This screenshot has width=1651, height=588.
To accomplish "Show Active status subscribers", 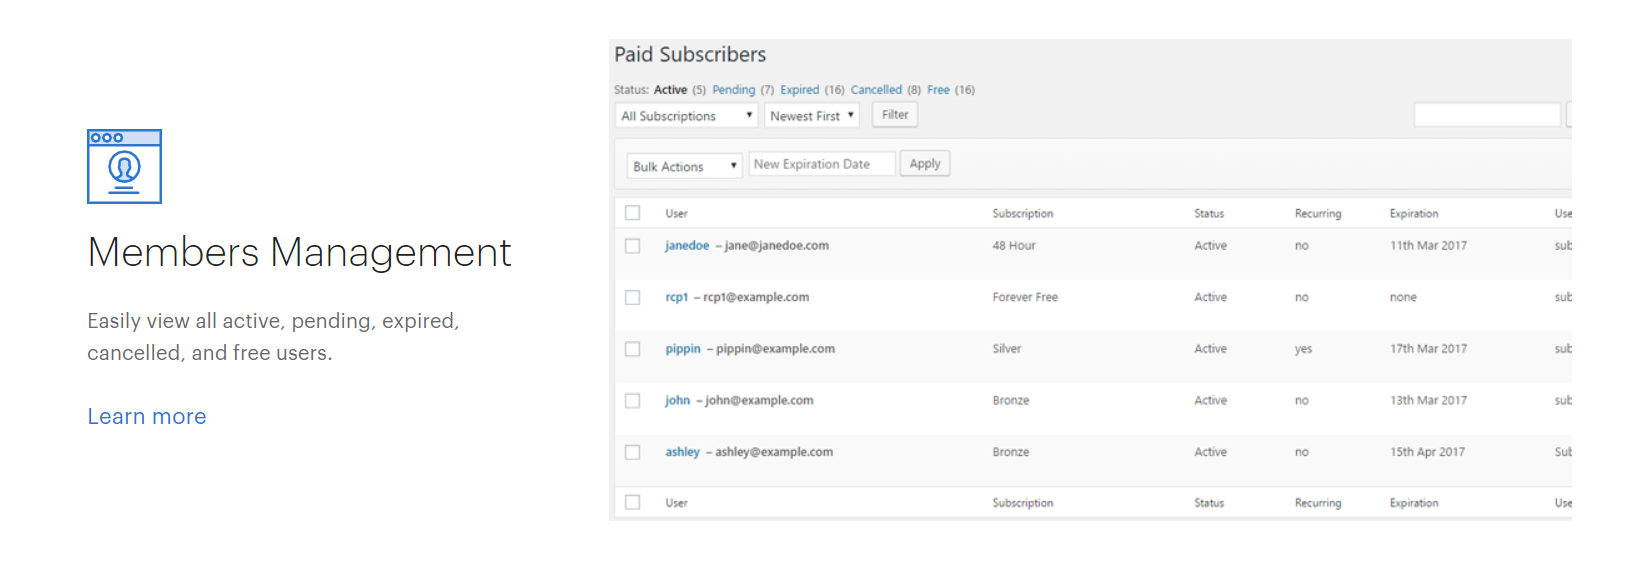I will (x=670, y=90).
